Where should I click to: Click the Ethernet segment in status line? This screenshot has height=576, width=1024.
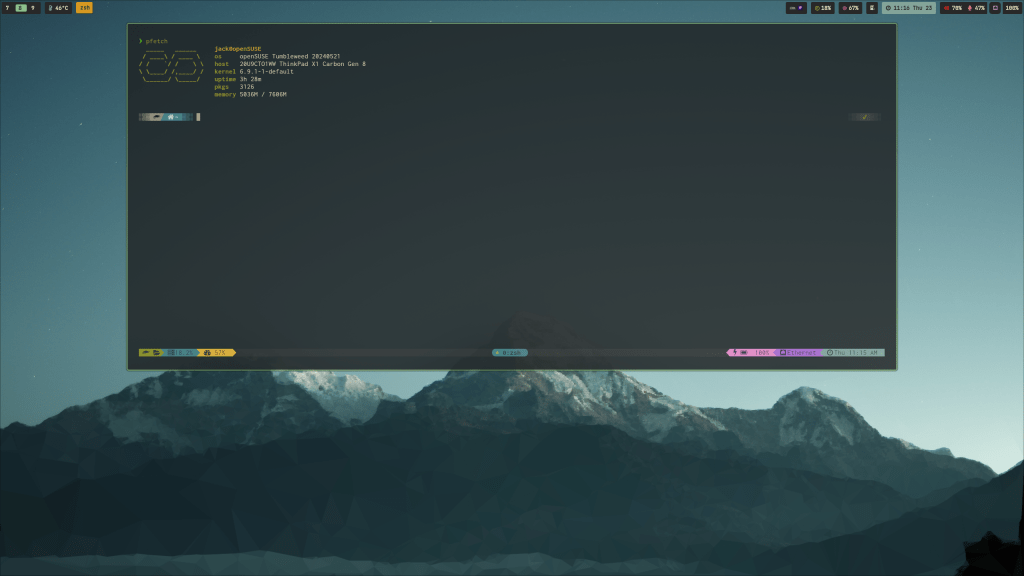pos(800,353)
